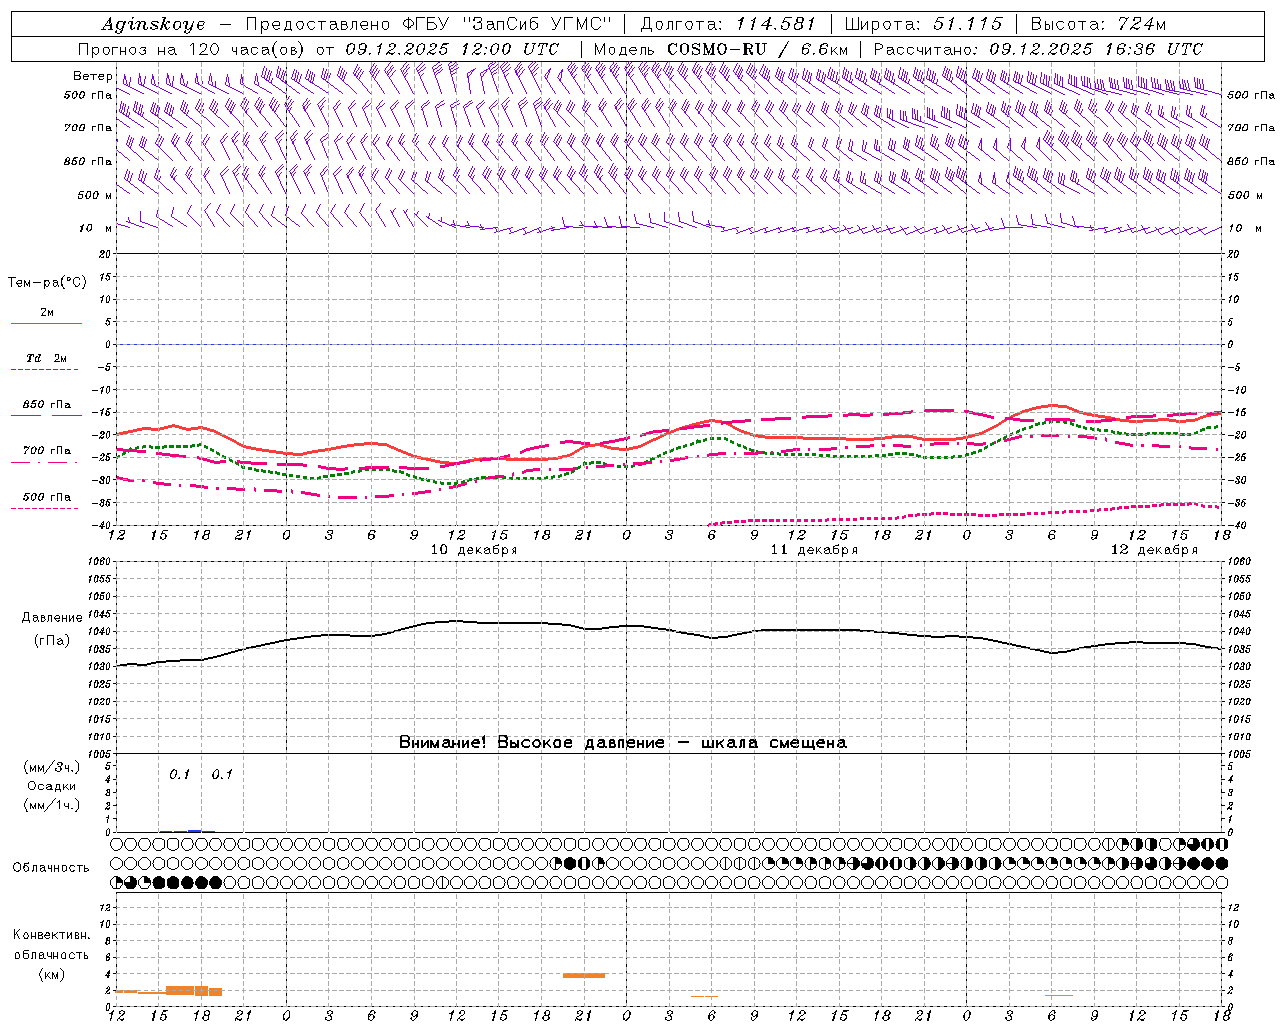Click the orange convective bar near 4 km
Viewport: 1280px width, 1024px height.
coord(584,975)
